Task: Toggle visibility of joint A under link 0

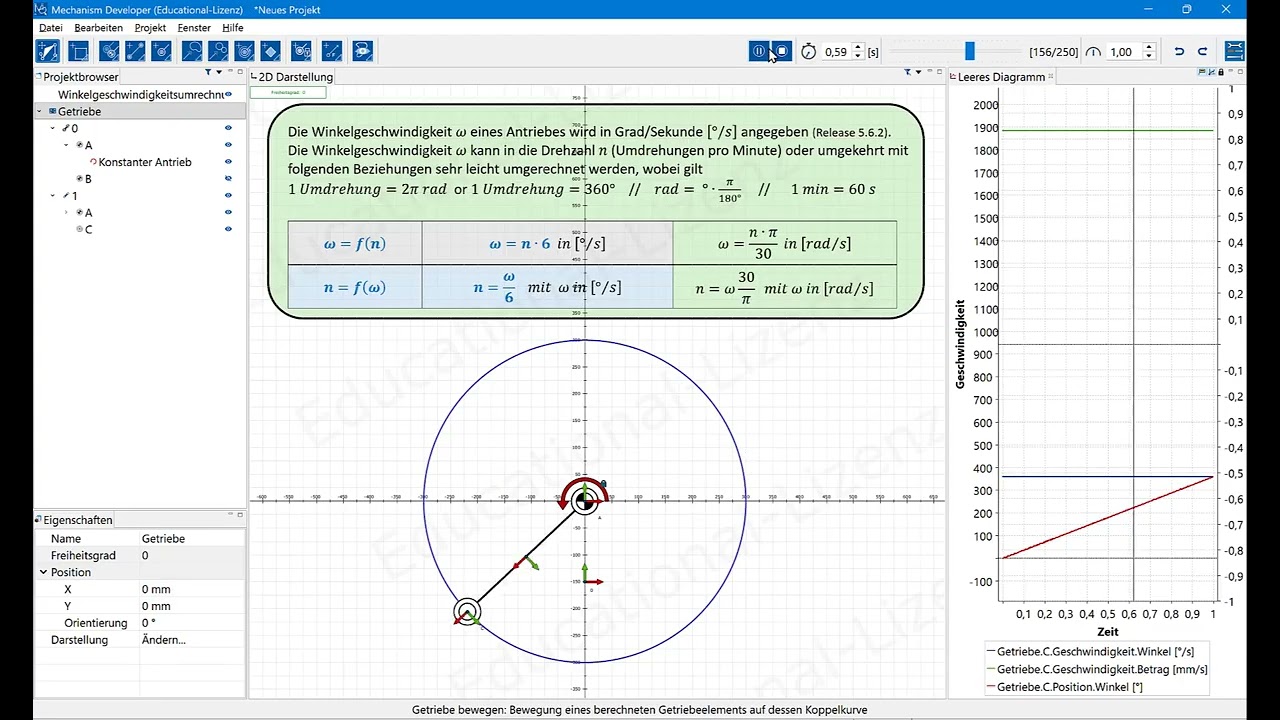Action: pyautogui.click(x=228, y=145)
